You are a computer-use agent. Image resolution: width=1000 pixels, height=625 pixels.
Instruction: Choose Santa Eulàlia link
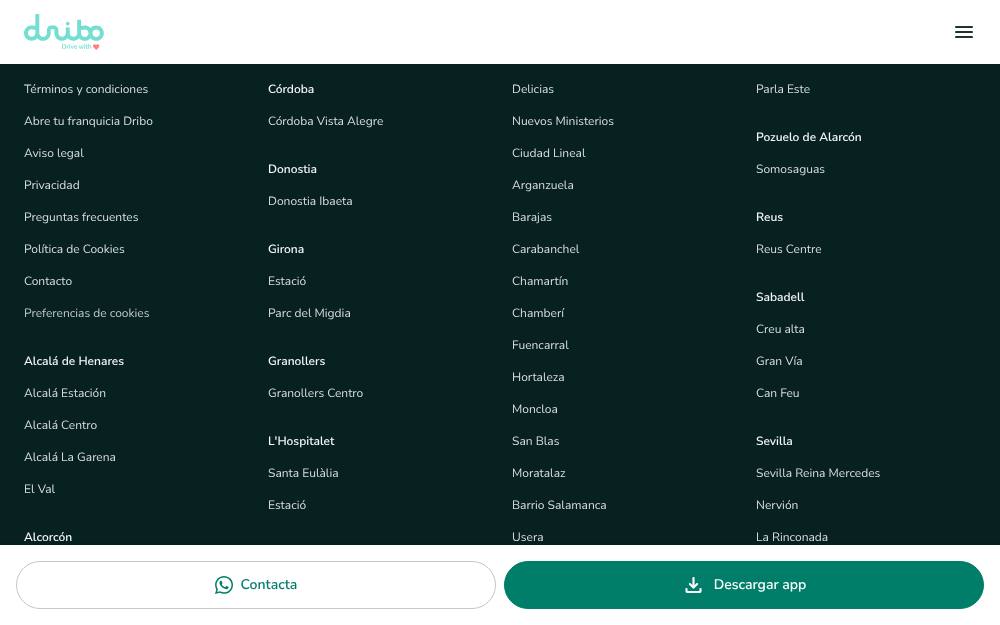pyautogui.click(x=304, y=473)
